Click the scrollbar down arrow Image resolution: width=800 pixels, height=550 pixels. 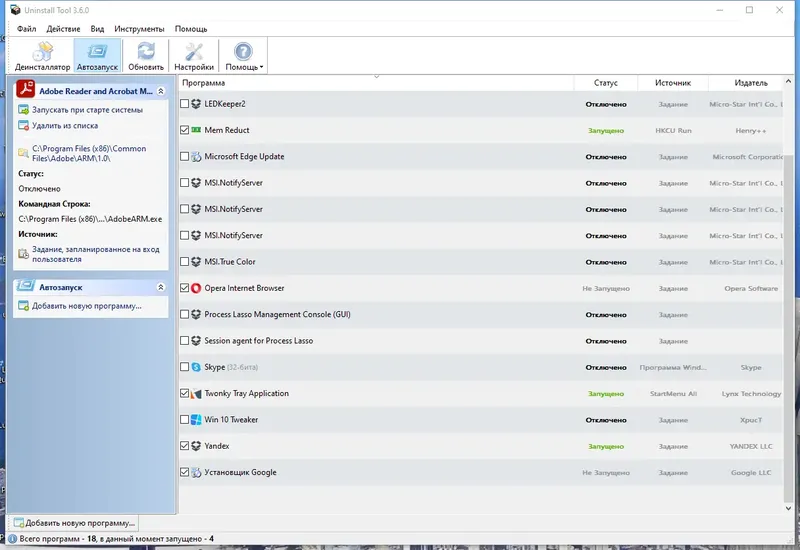point(788,508)
